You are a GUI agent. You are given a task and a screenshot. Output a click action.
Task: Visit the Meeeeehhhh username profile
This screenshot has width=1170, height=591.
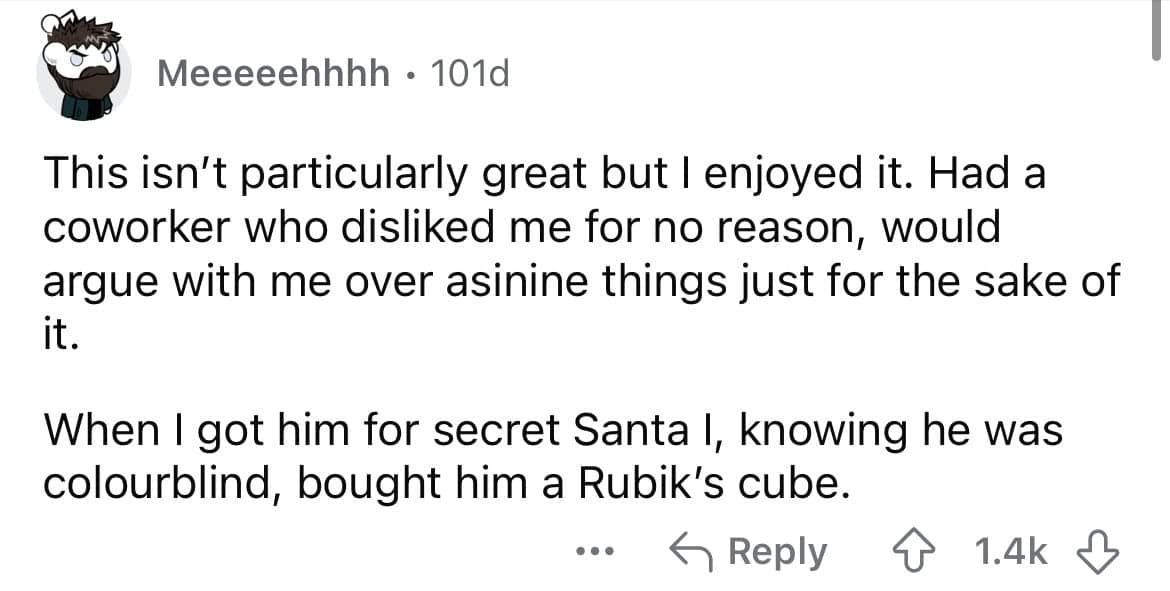coord(274,74)
